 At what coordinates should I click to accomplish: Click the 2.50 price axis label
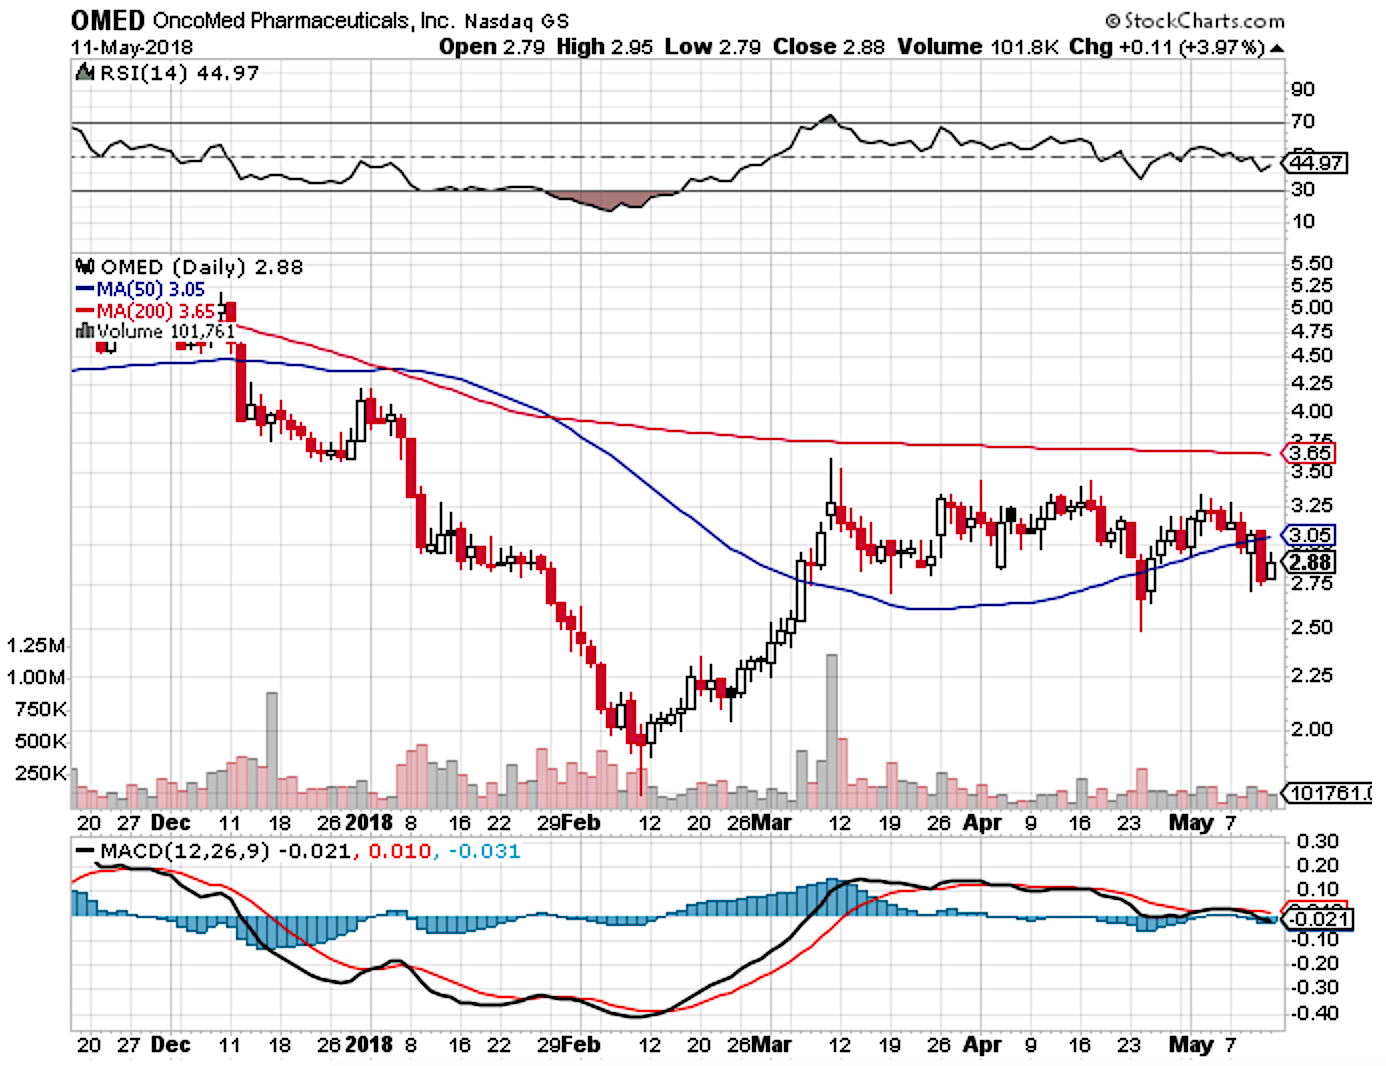[x=1311, y=627]
